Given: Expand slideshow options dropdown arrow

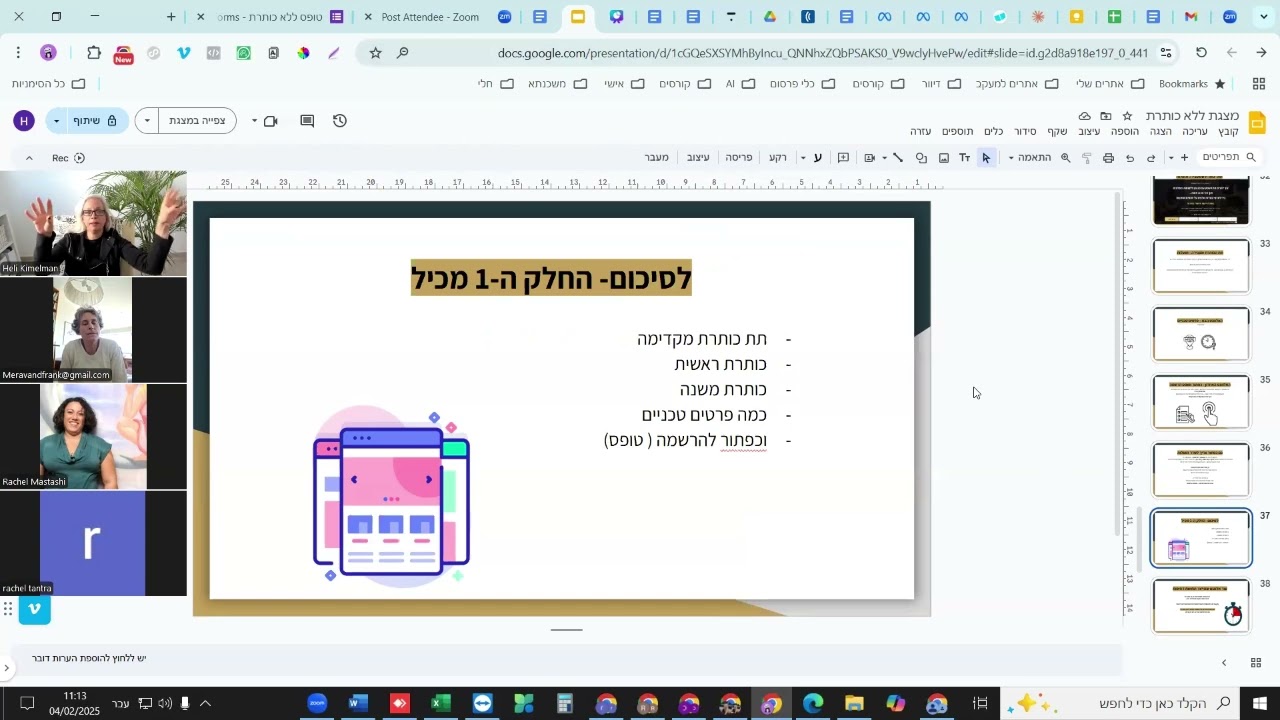Looking at the screenshot, I should coord(147,121).
